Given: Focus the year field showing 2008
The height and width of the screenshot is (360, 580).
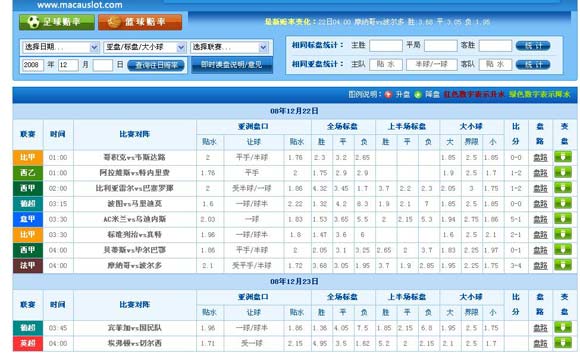Looking at the screenshot, I should tap(33, 65).
